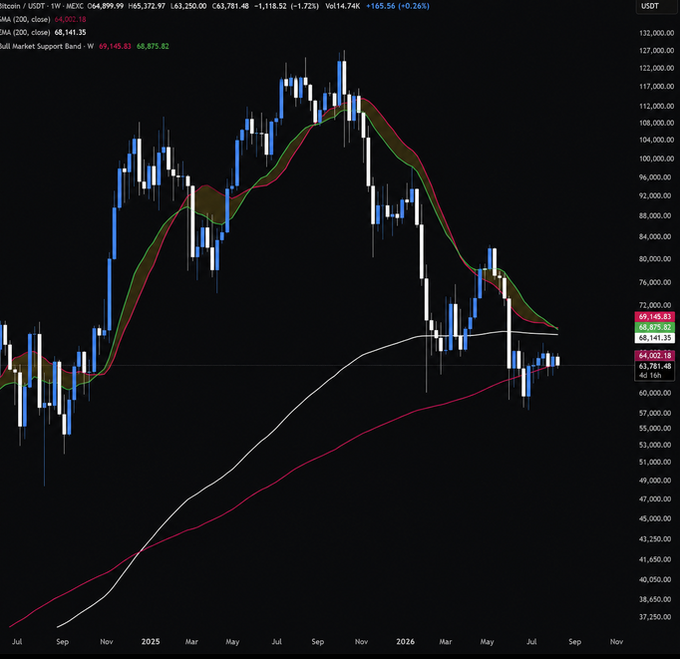The image size is (680, 659).
Task: Click the 112,000.00 price scale label
Action: [657, 106]
